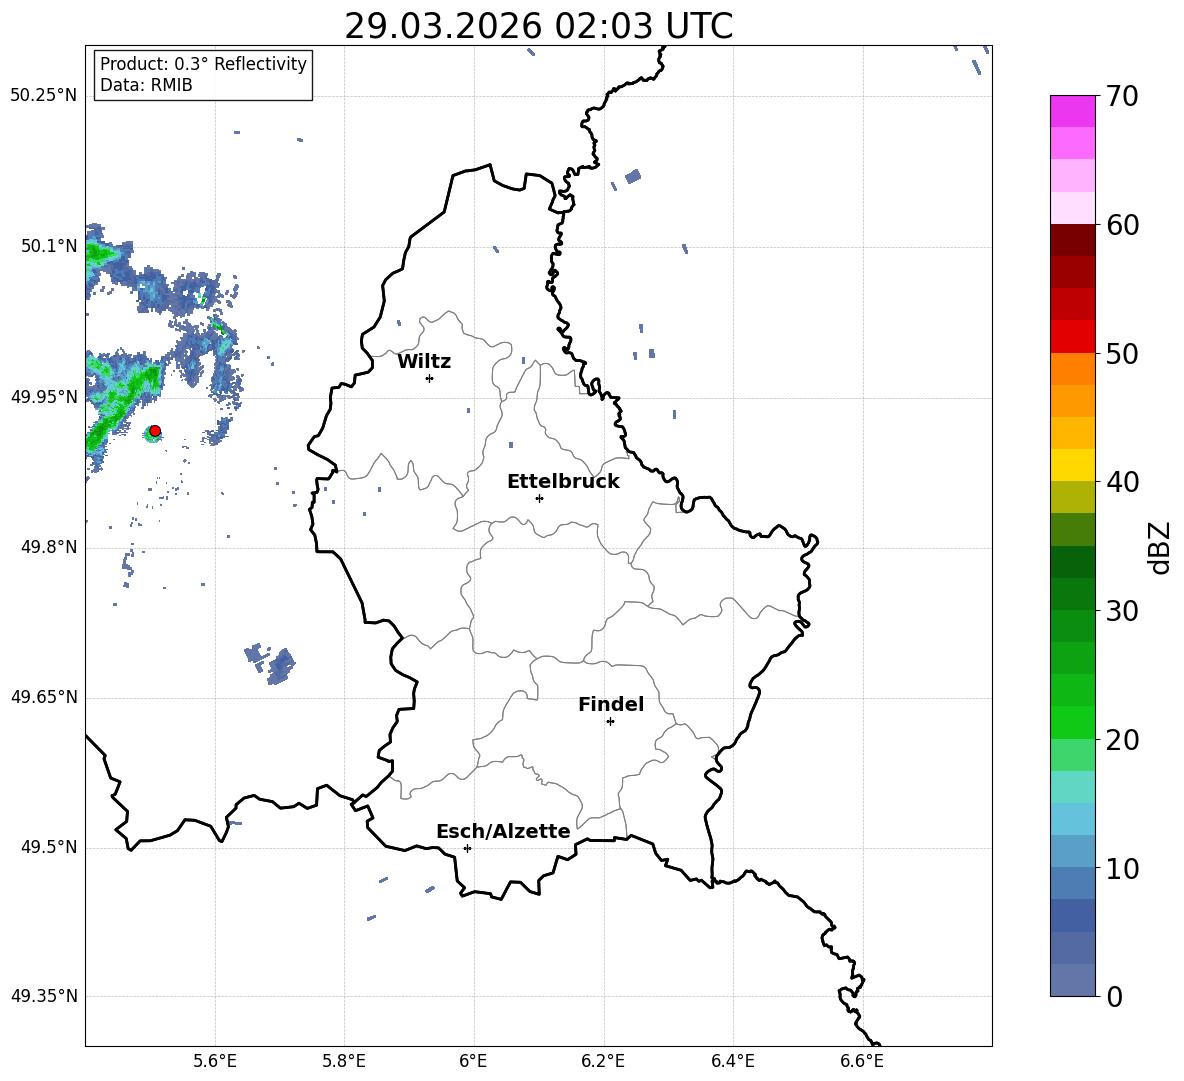Click the 49.8°N latitude label
Image resolution: width=1184 pixels, height=1081 pixels.
pos(49,547)
